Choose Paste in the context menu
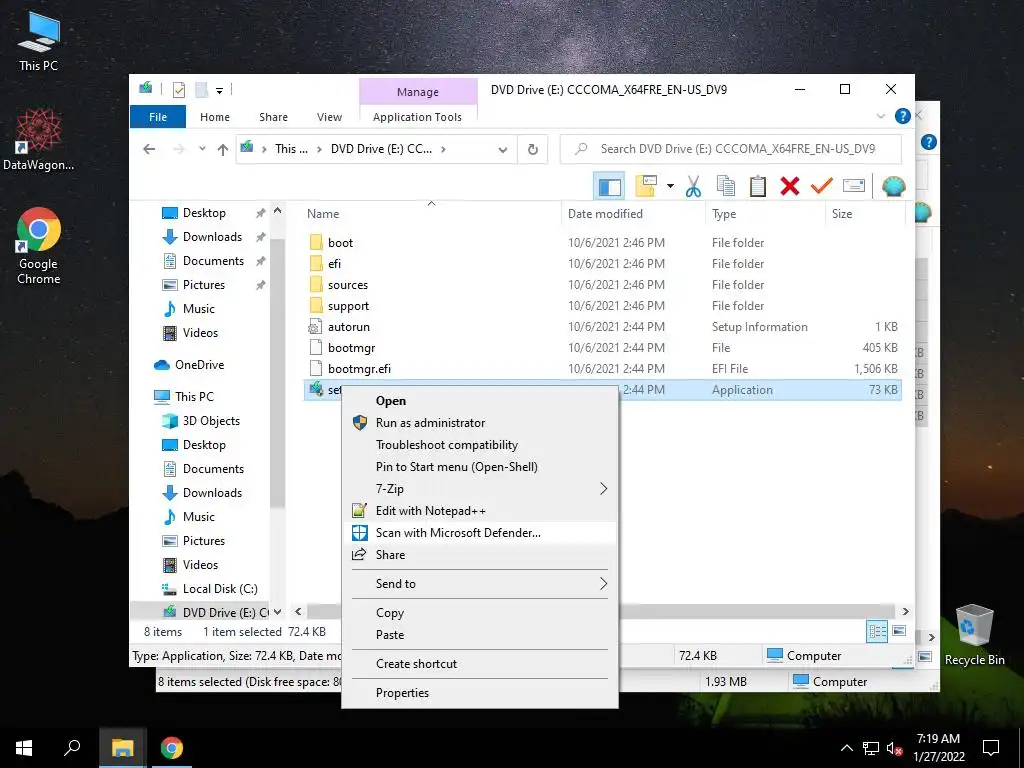Viewport: 1024px width, 768px height. (480, 635)
